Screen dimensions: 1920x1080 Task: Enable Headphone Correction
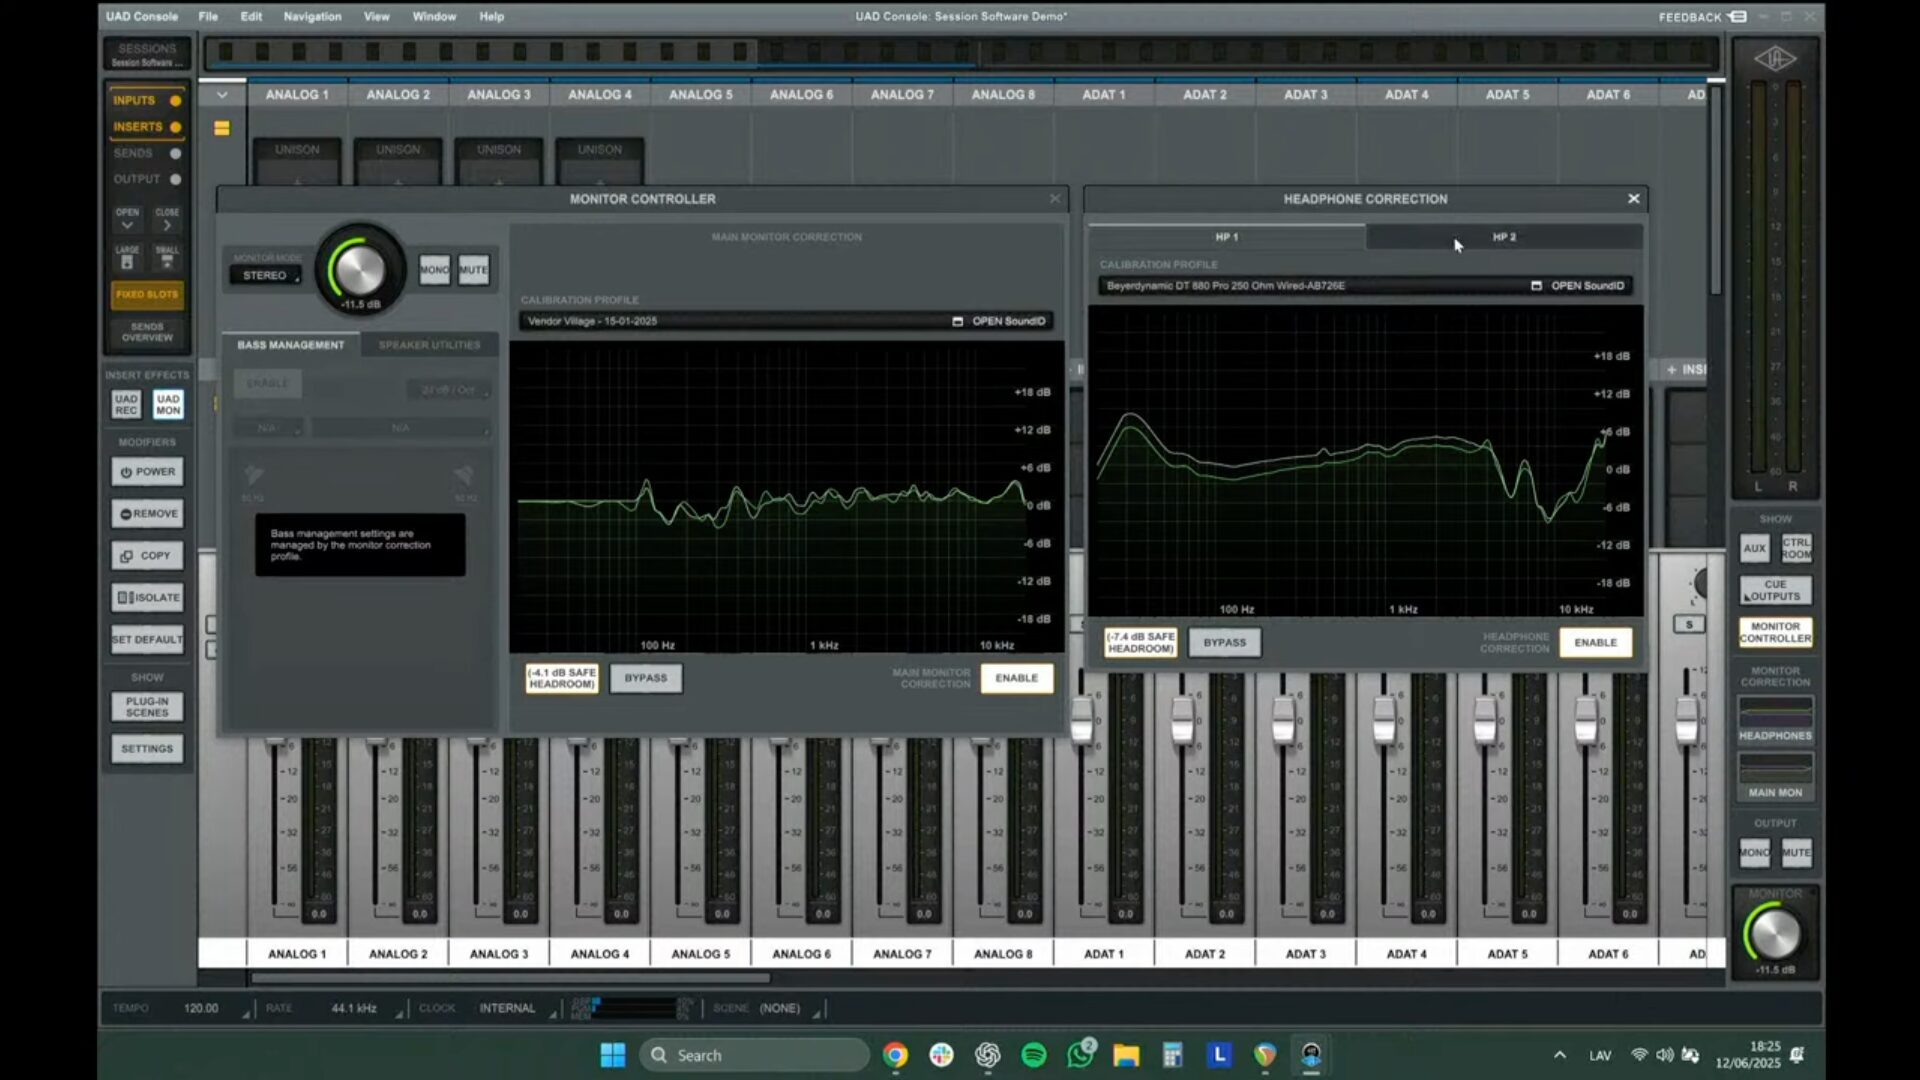point(1595,643)
